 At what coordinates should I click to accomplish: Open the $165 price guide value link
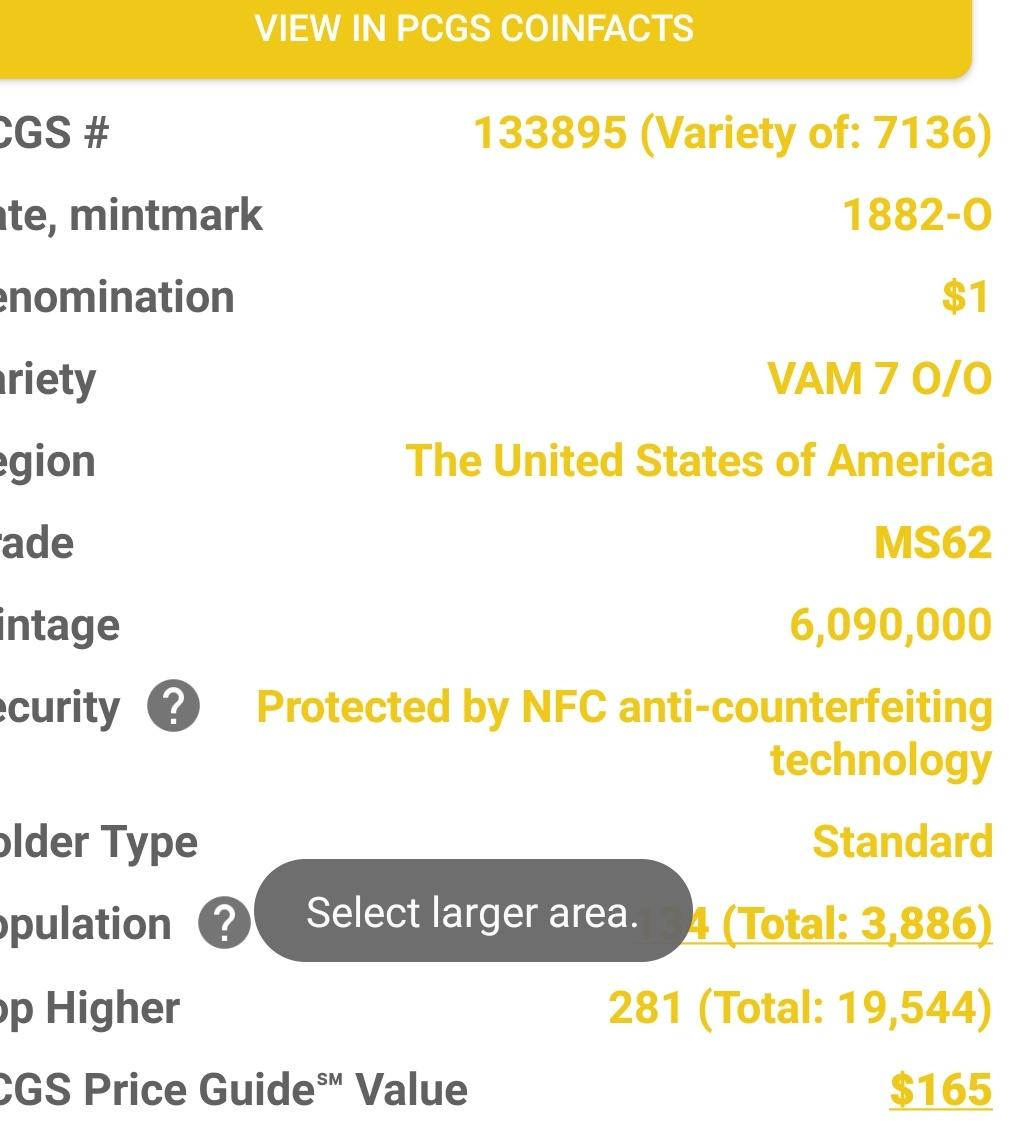tap(941, 1089)
